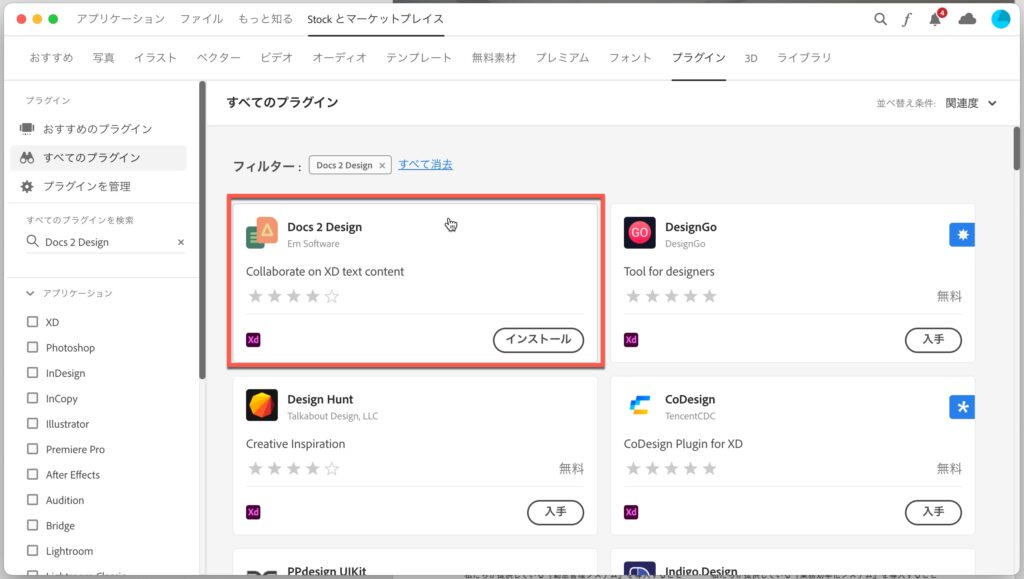Click the CoDesign plugin logo

pos(639,405)
